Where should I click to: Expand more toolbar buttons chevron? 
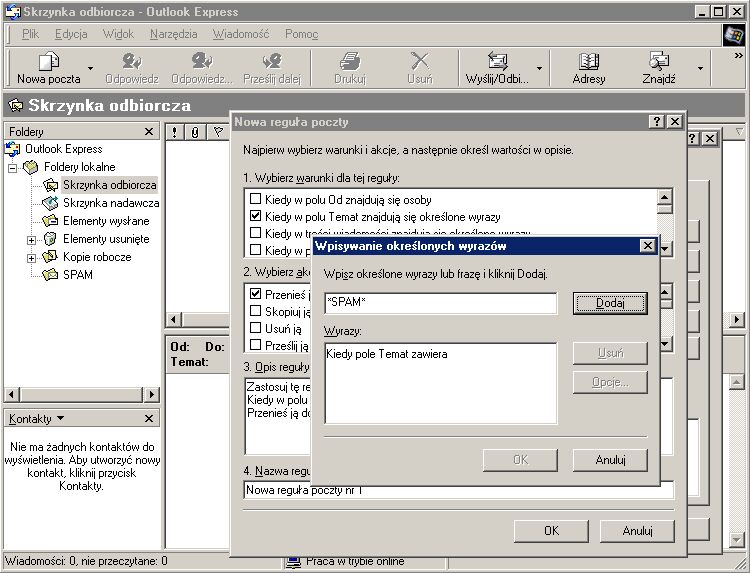coord(738,55)
